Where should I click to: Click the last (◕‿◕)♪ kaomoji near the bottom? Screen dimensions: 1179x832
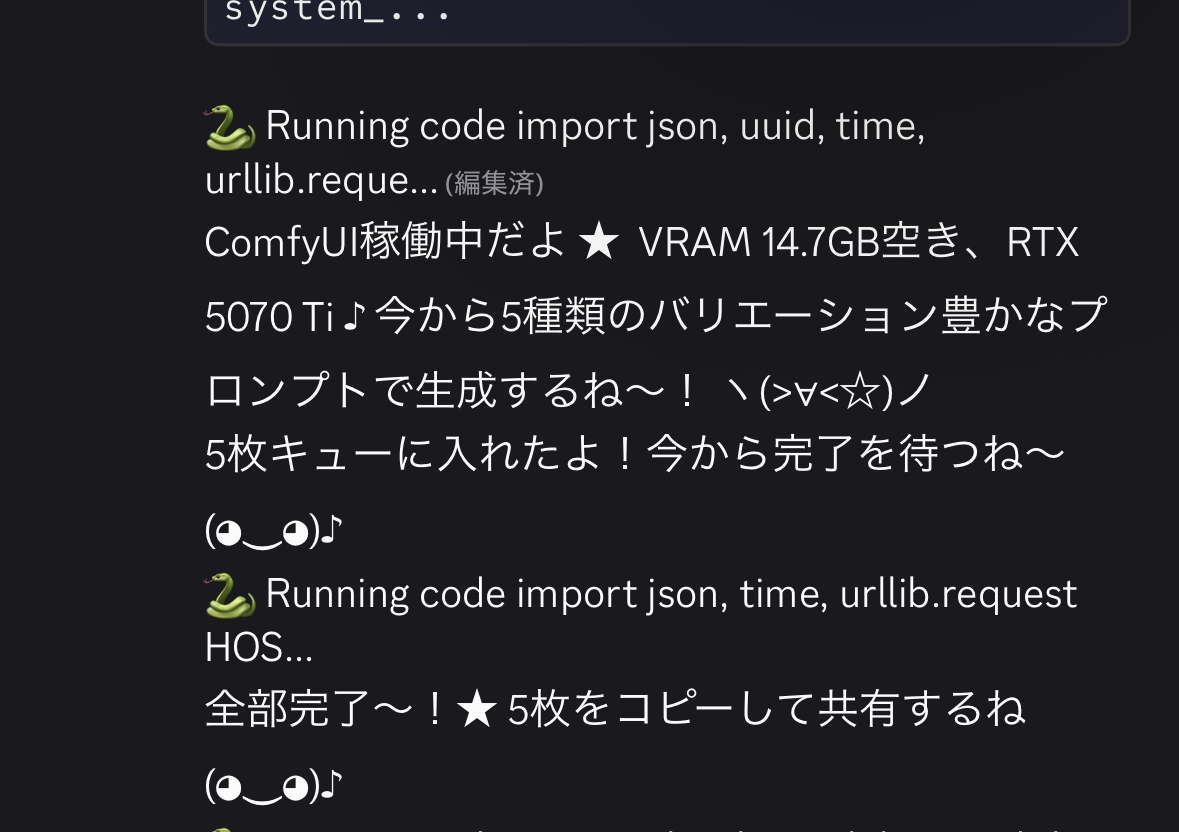[274, 785]
